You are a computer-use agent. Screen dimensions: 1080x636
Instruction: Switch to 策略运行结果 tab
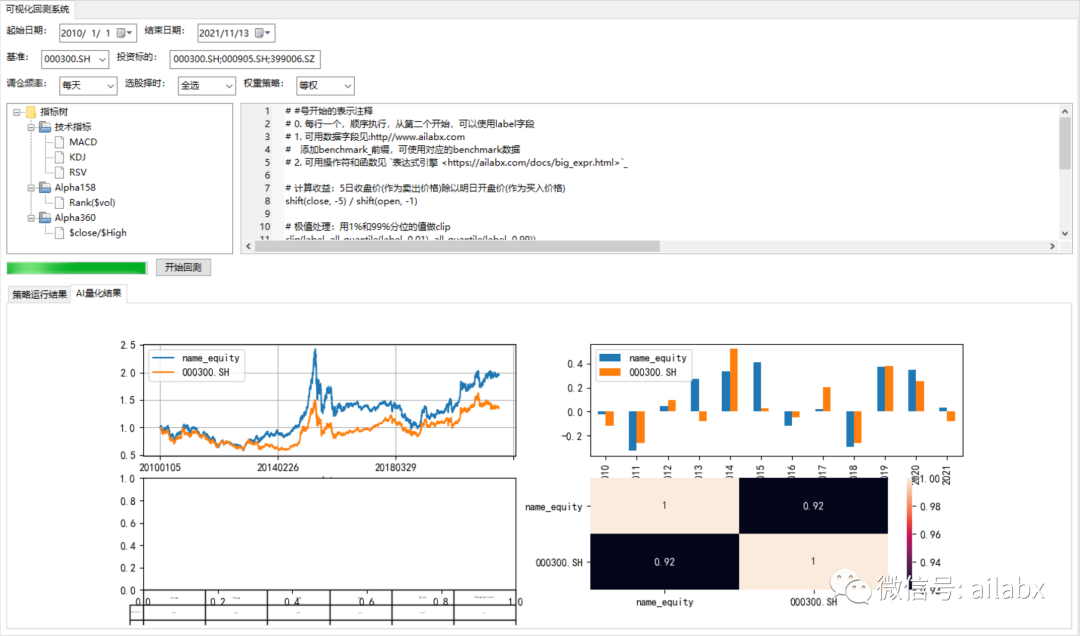click(39, 294)
